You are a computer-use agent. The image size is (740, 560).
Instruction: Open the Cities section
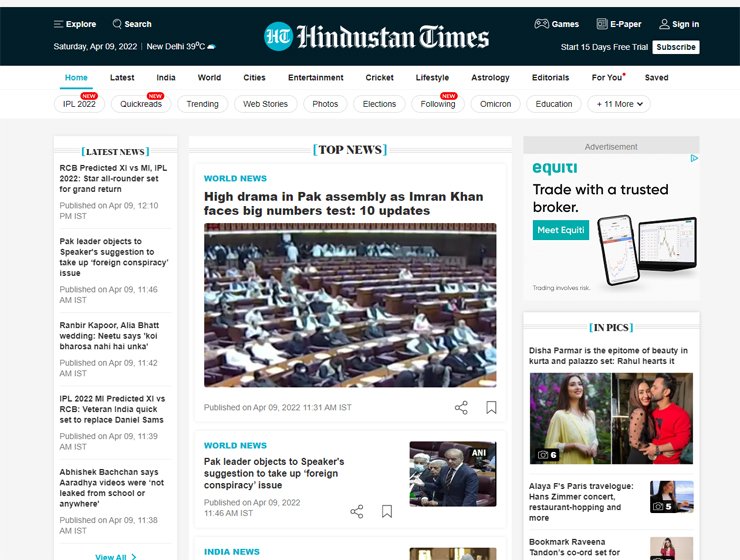pos(254,77)
